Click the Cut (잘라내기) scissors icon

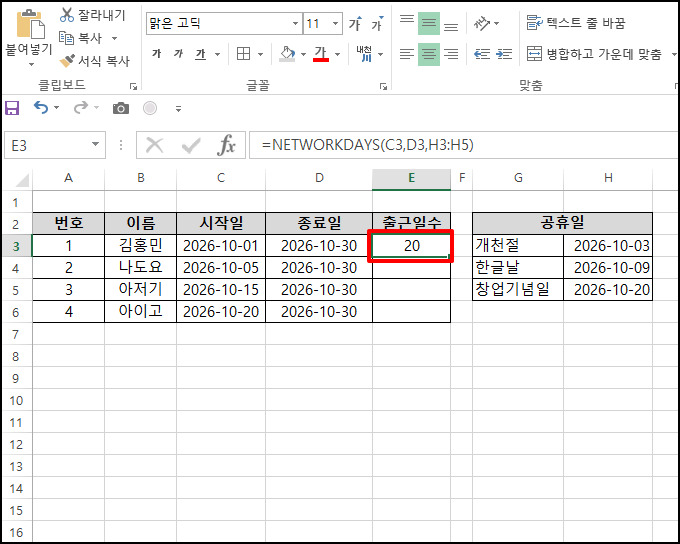point(66,15)
